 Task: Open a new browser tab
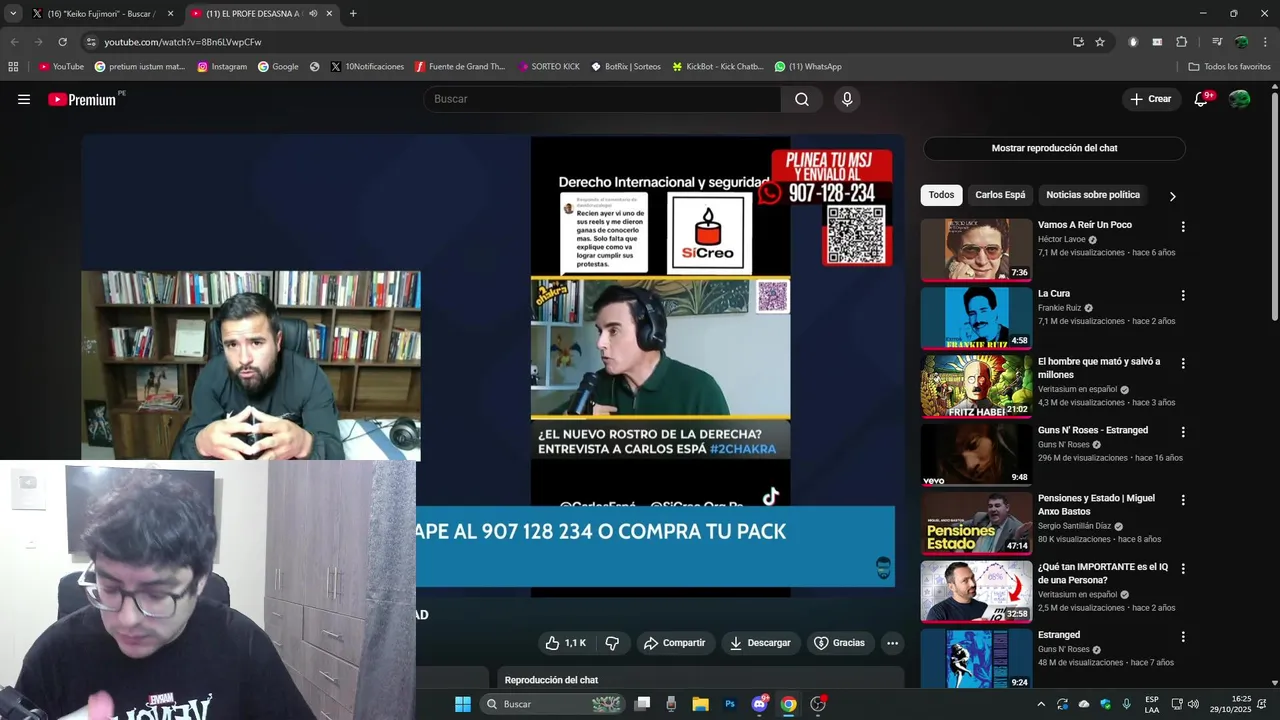click(353, 14)
